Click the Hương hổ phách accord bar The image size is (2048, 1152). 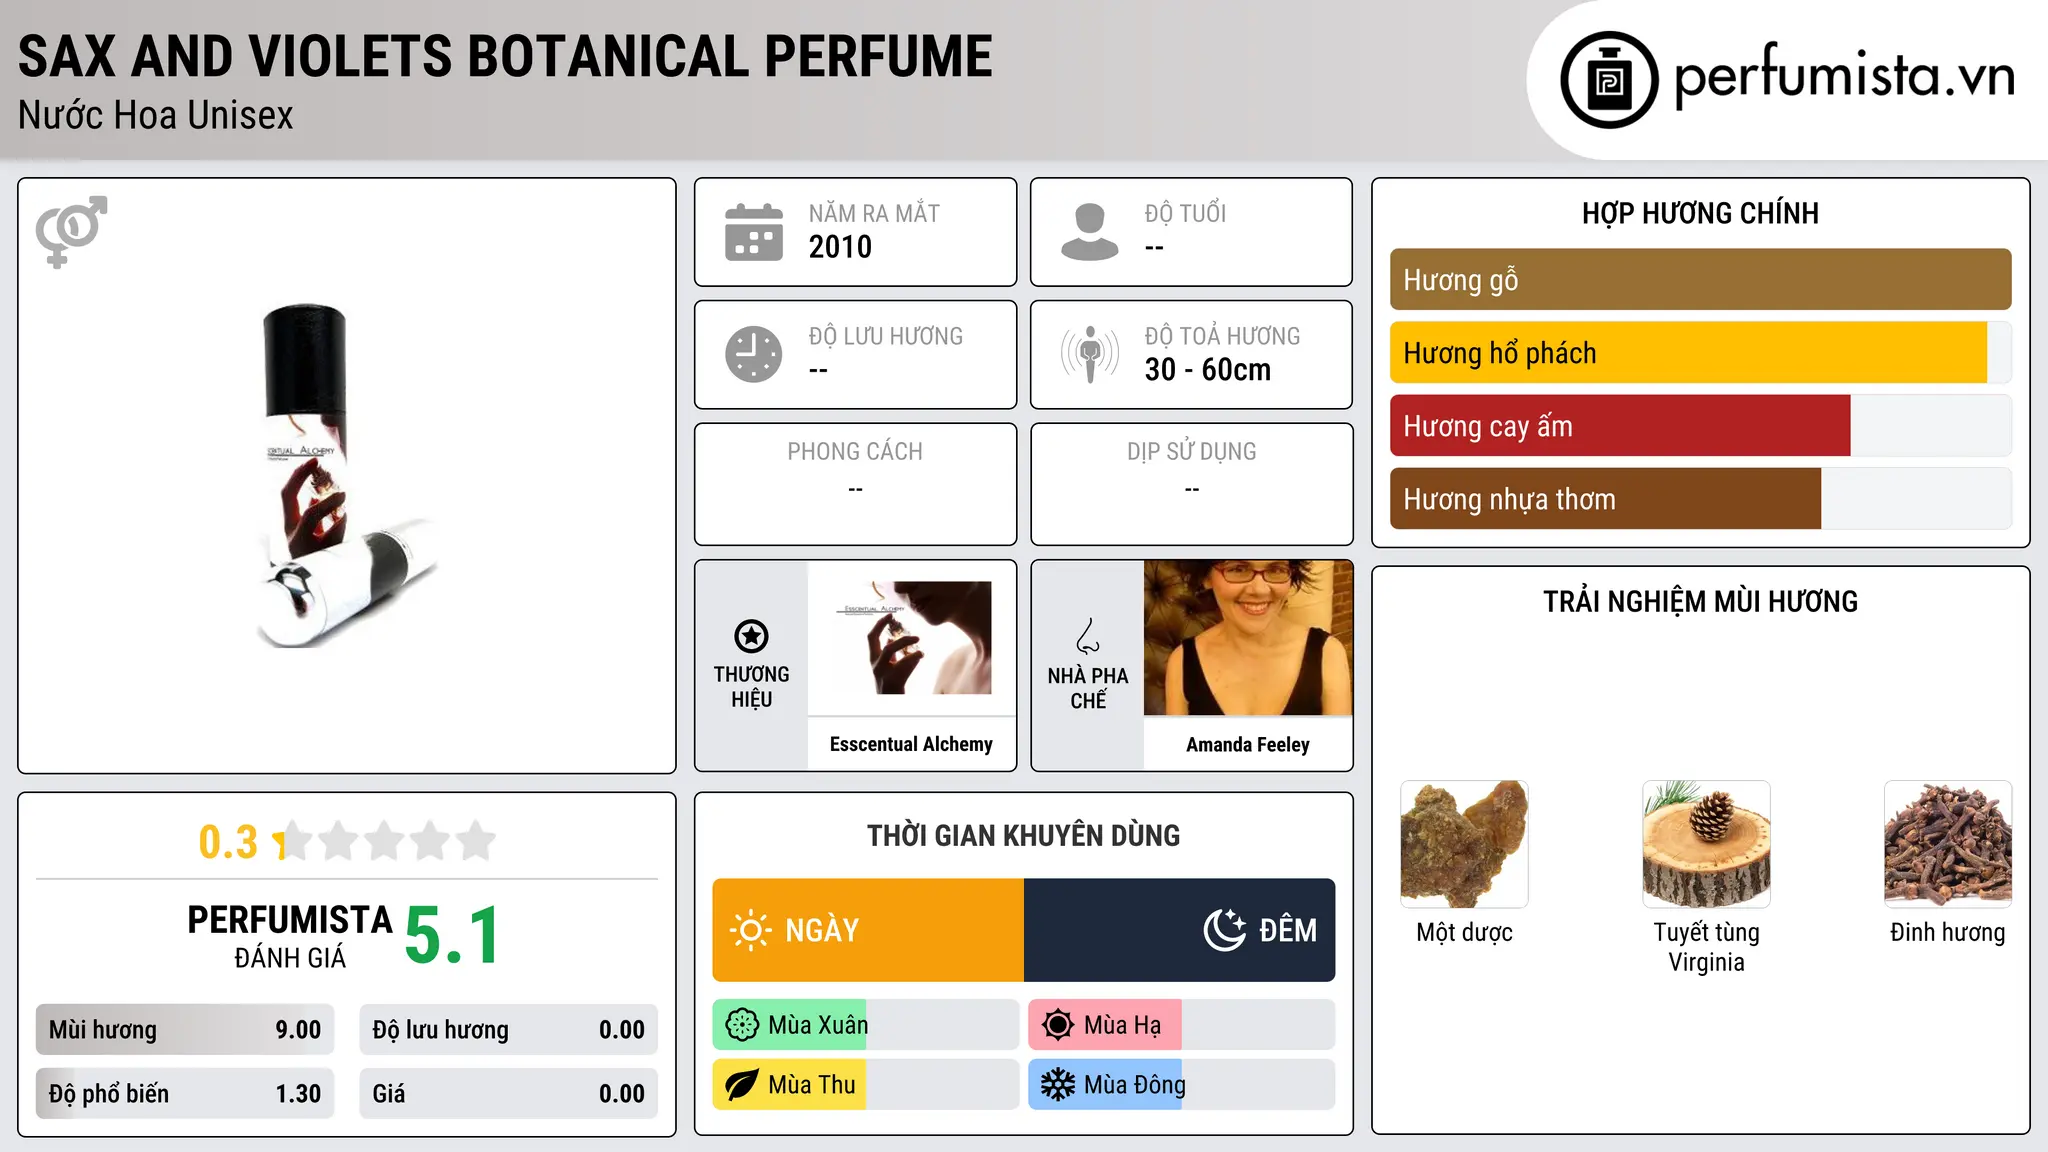tap(1700, 353)
